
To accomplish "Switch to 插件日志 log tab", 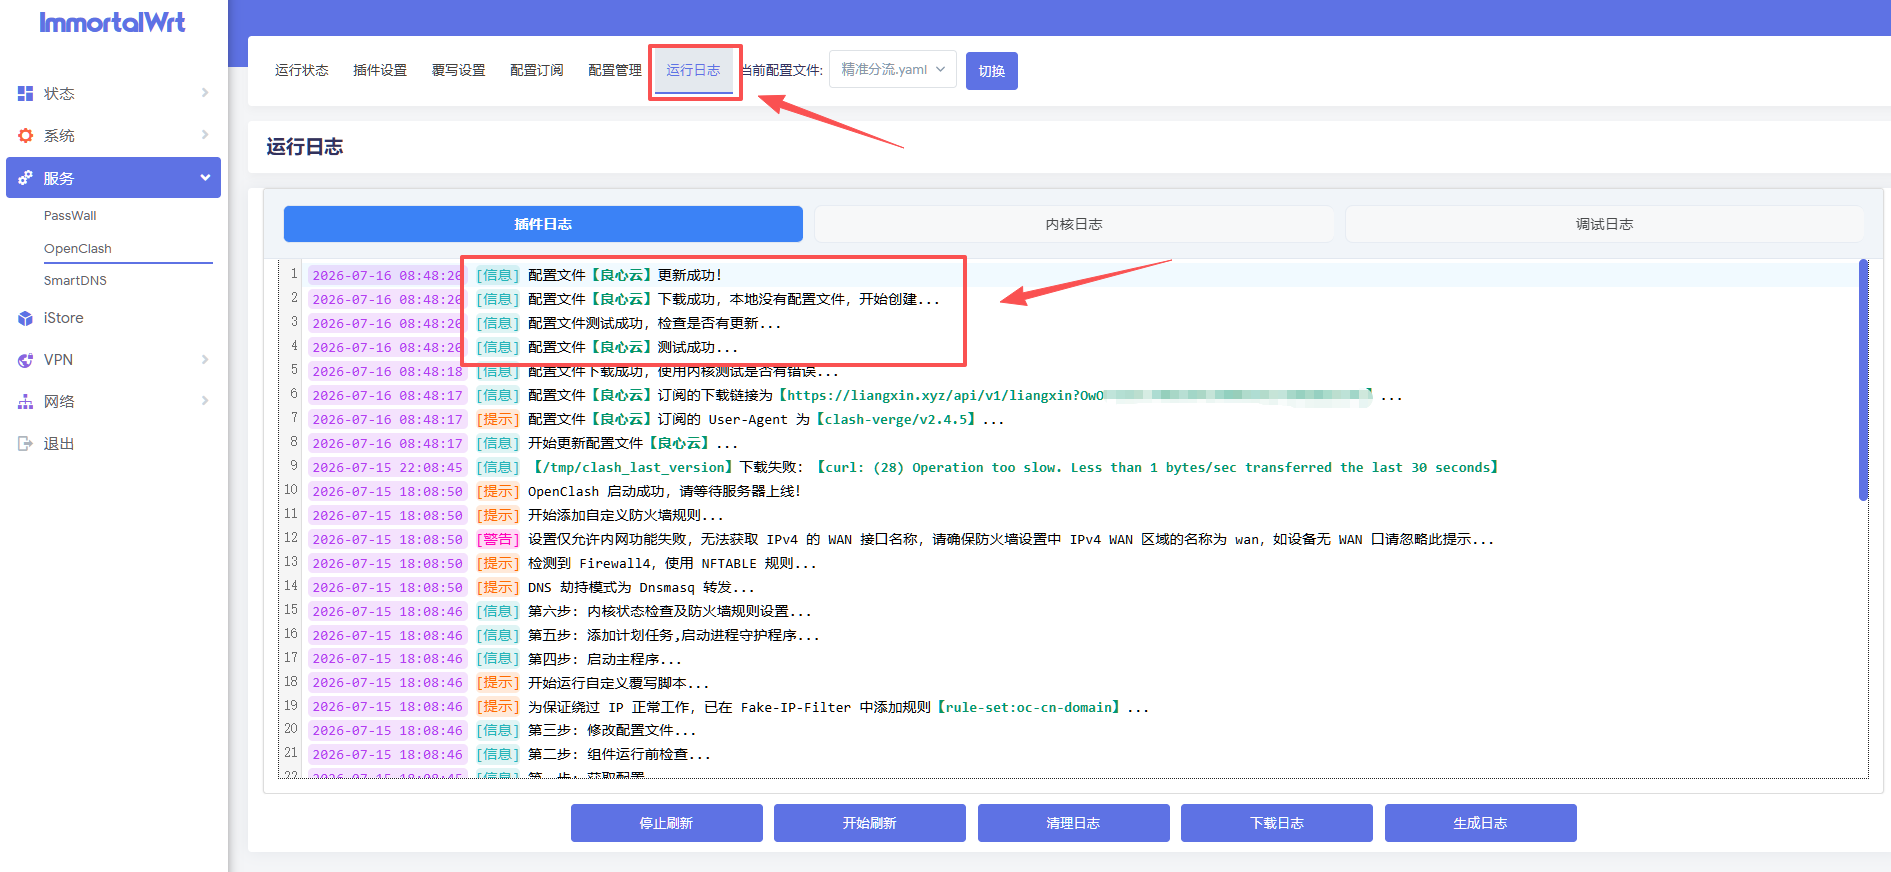I will pos(543,224).
